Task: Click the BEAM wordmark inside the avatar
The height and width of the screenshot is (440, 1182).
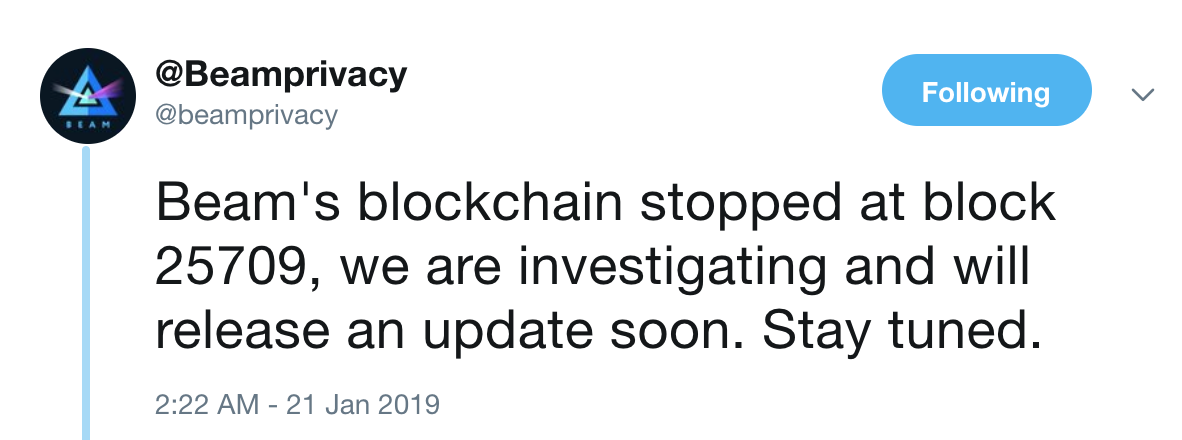Action: [x=87, y=124]
